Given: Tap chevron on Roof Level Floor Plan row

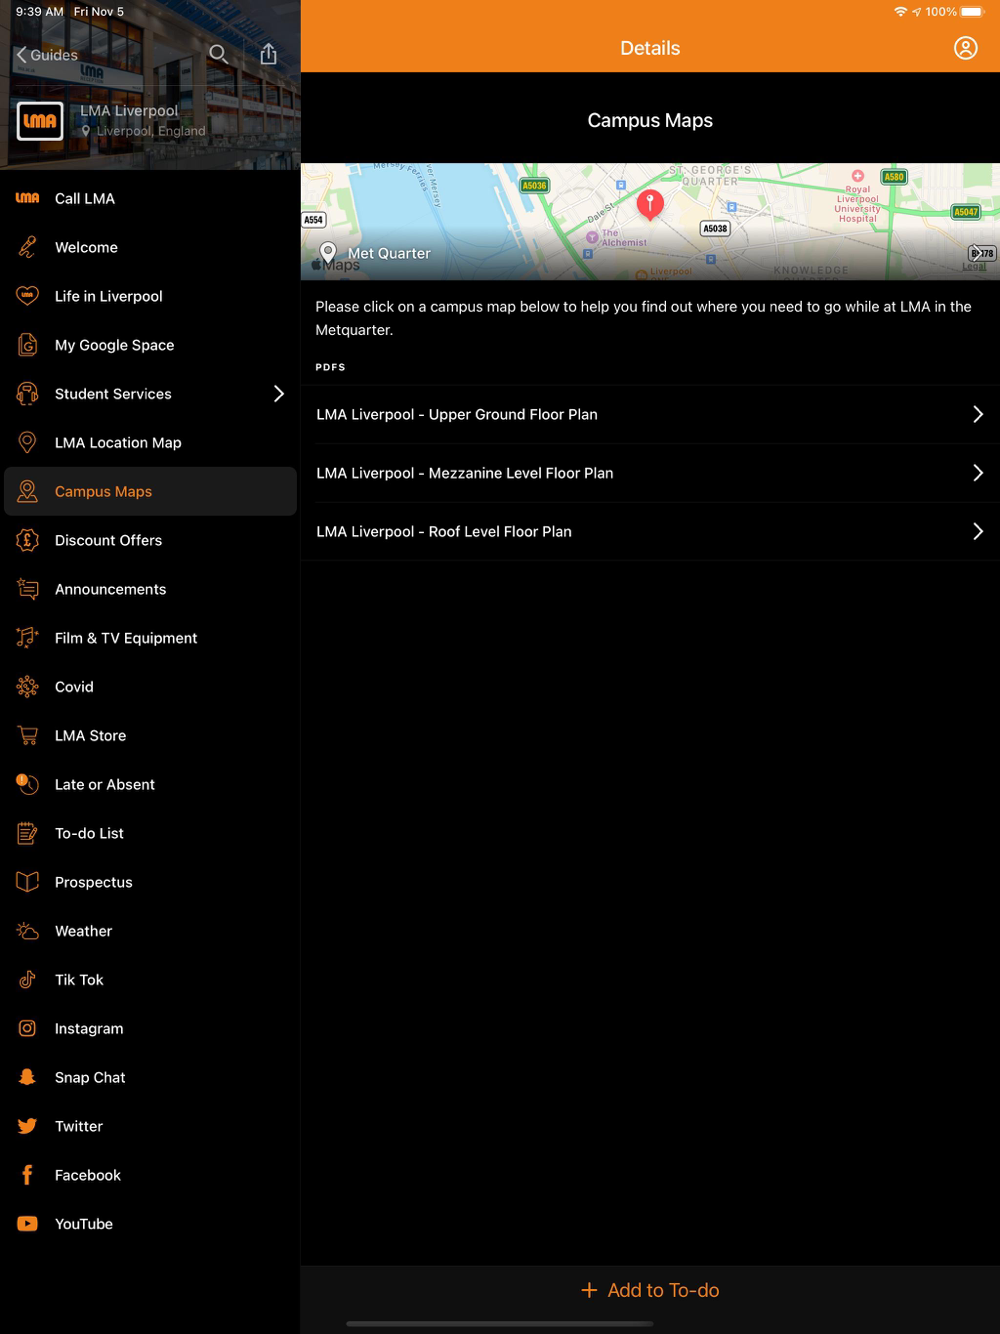Looking at the screenshot, I should pos(978,532).
